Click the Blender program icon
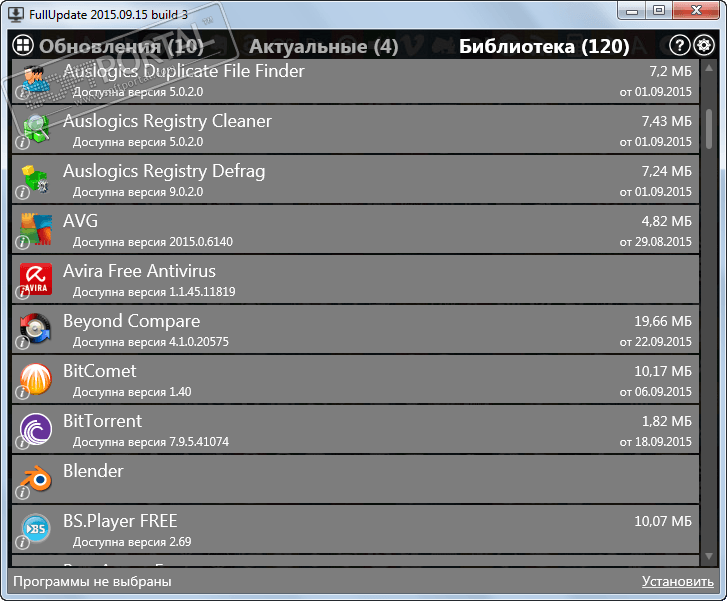The image size is (727, 601). [36, 479]
